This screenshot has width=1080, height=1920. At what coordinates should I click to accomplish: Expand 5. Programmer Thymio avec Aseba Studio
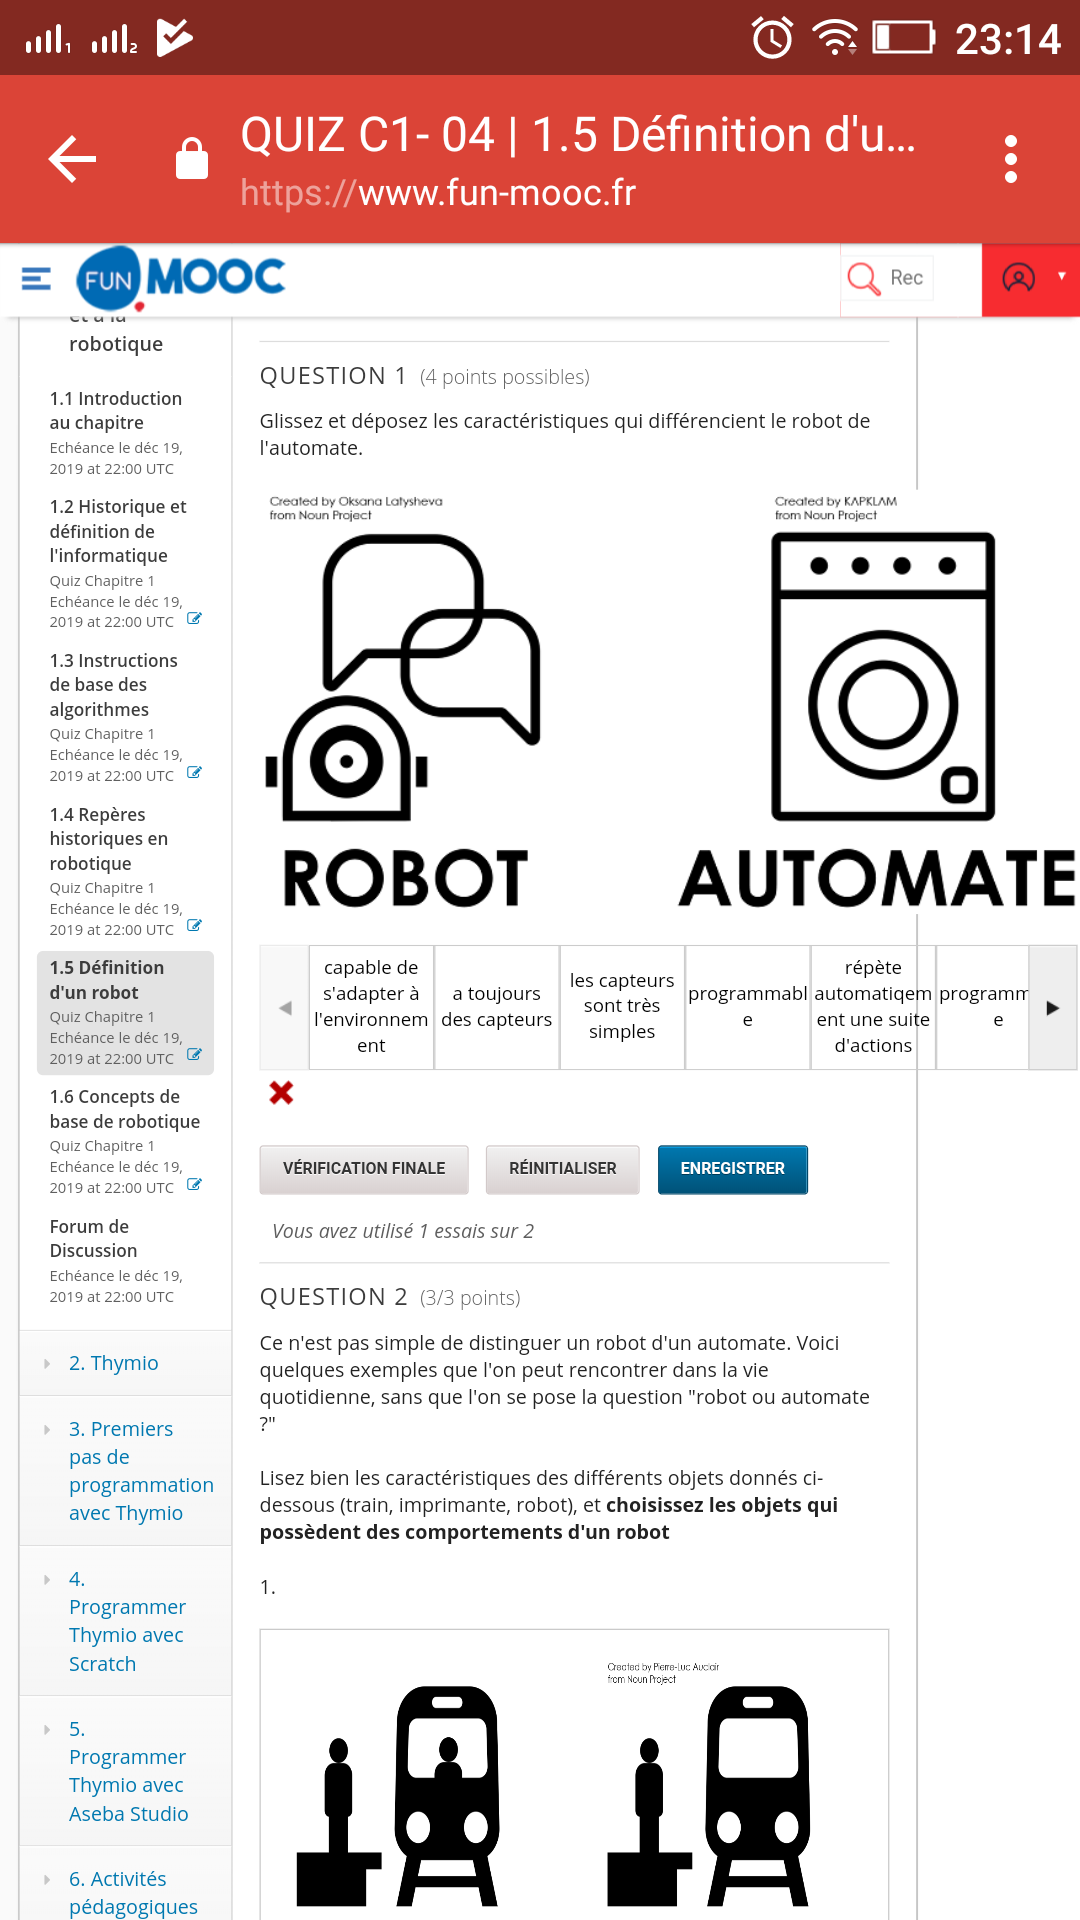[x=128, y=1771]
